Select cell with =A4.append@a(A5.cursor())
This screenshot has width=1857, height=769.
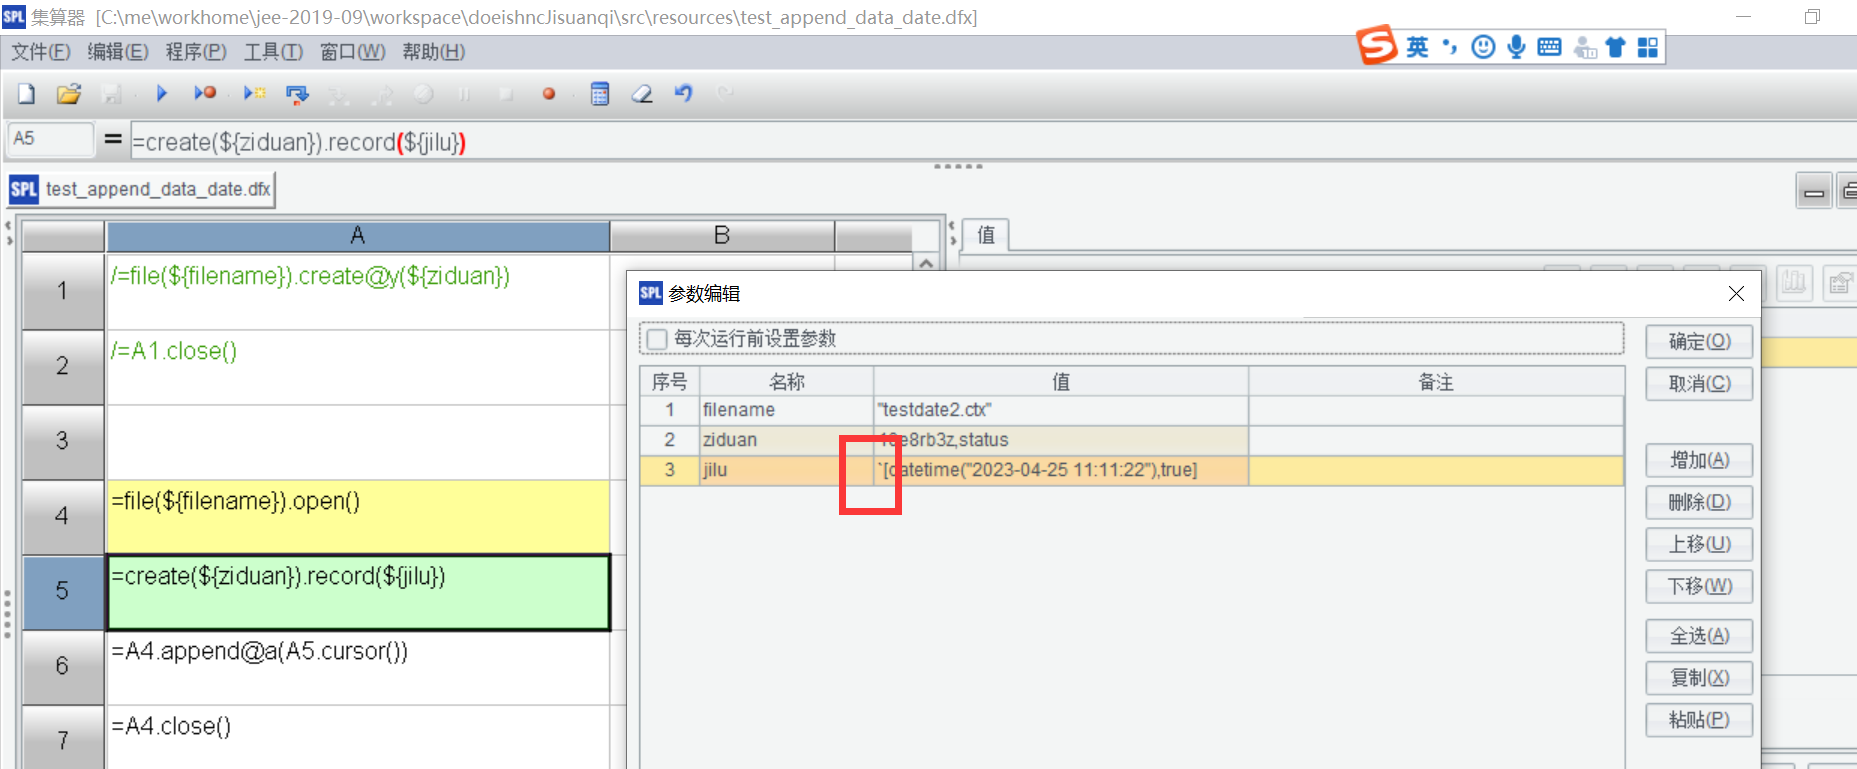[358, 667]
